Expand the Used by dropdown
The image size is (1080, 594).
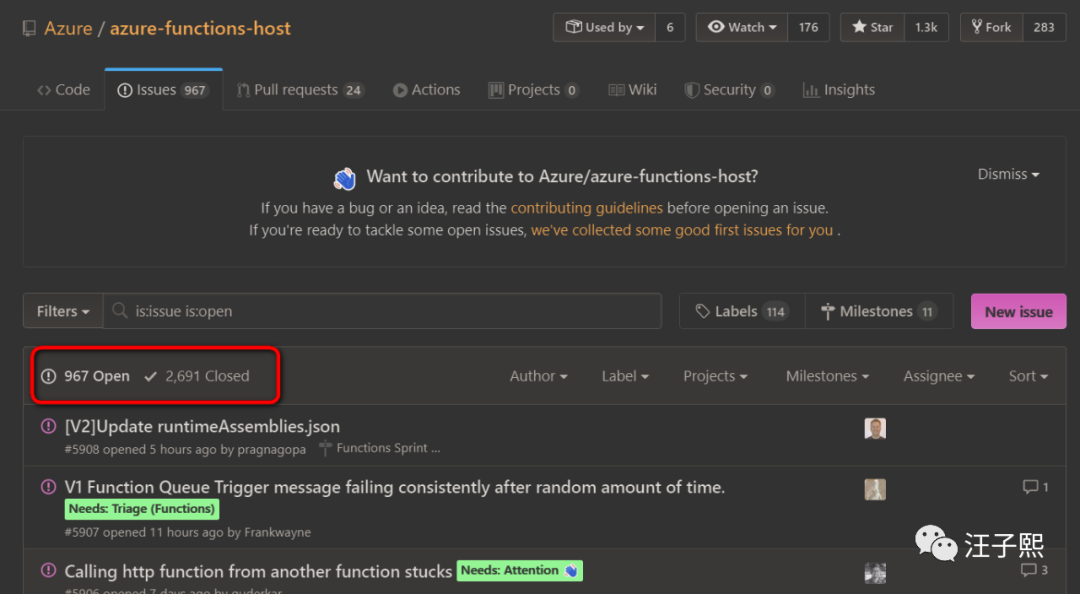point(604,28)
